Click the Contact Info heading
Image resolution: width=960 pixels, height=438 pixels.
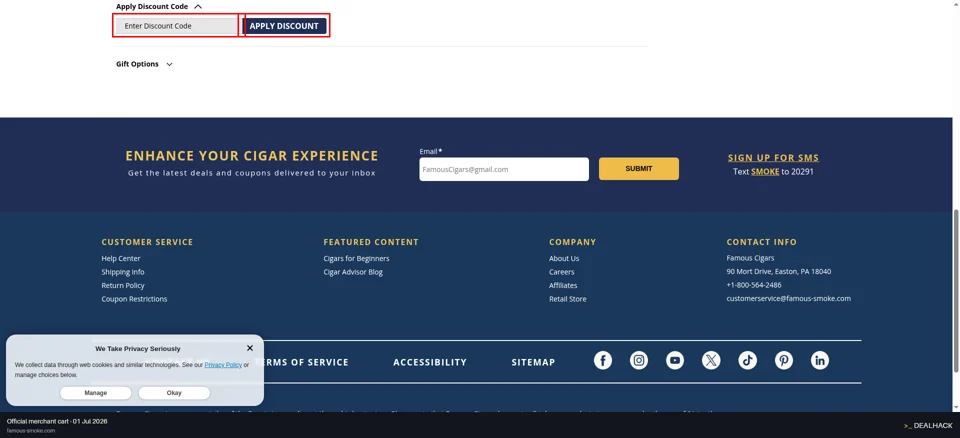[762, 242]
